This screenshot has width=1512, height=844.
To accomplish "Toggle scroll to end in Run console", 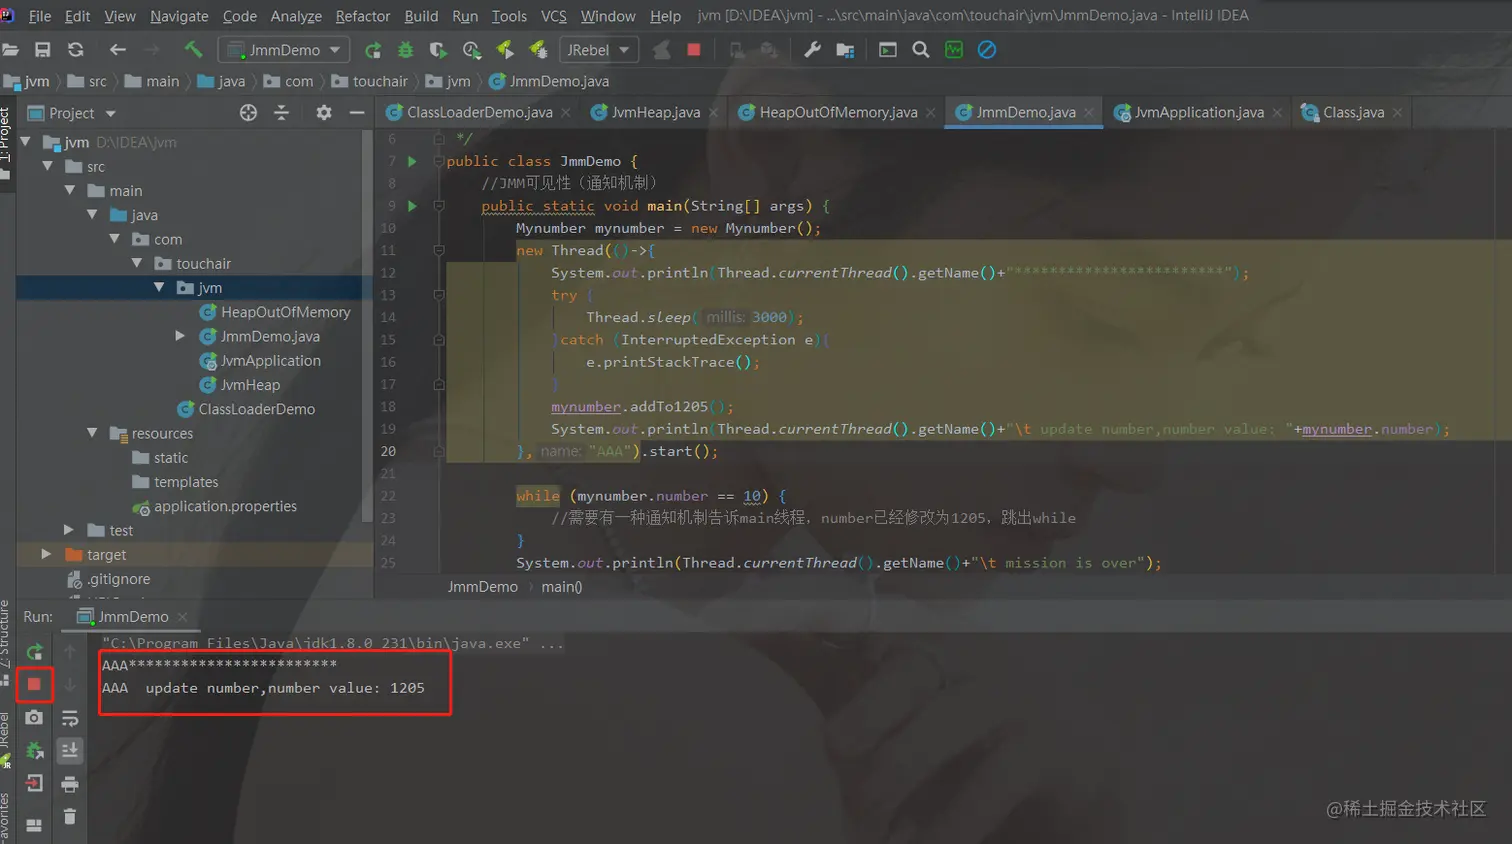I will point(70,750).
